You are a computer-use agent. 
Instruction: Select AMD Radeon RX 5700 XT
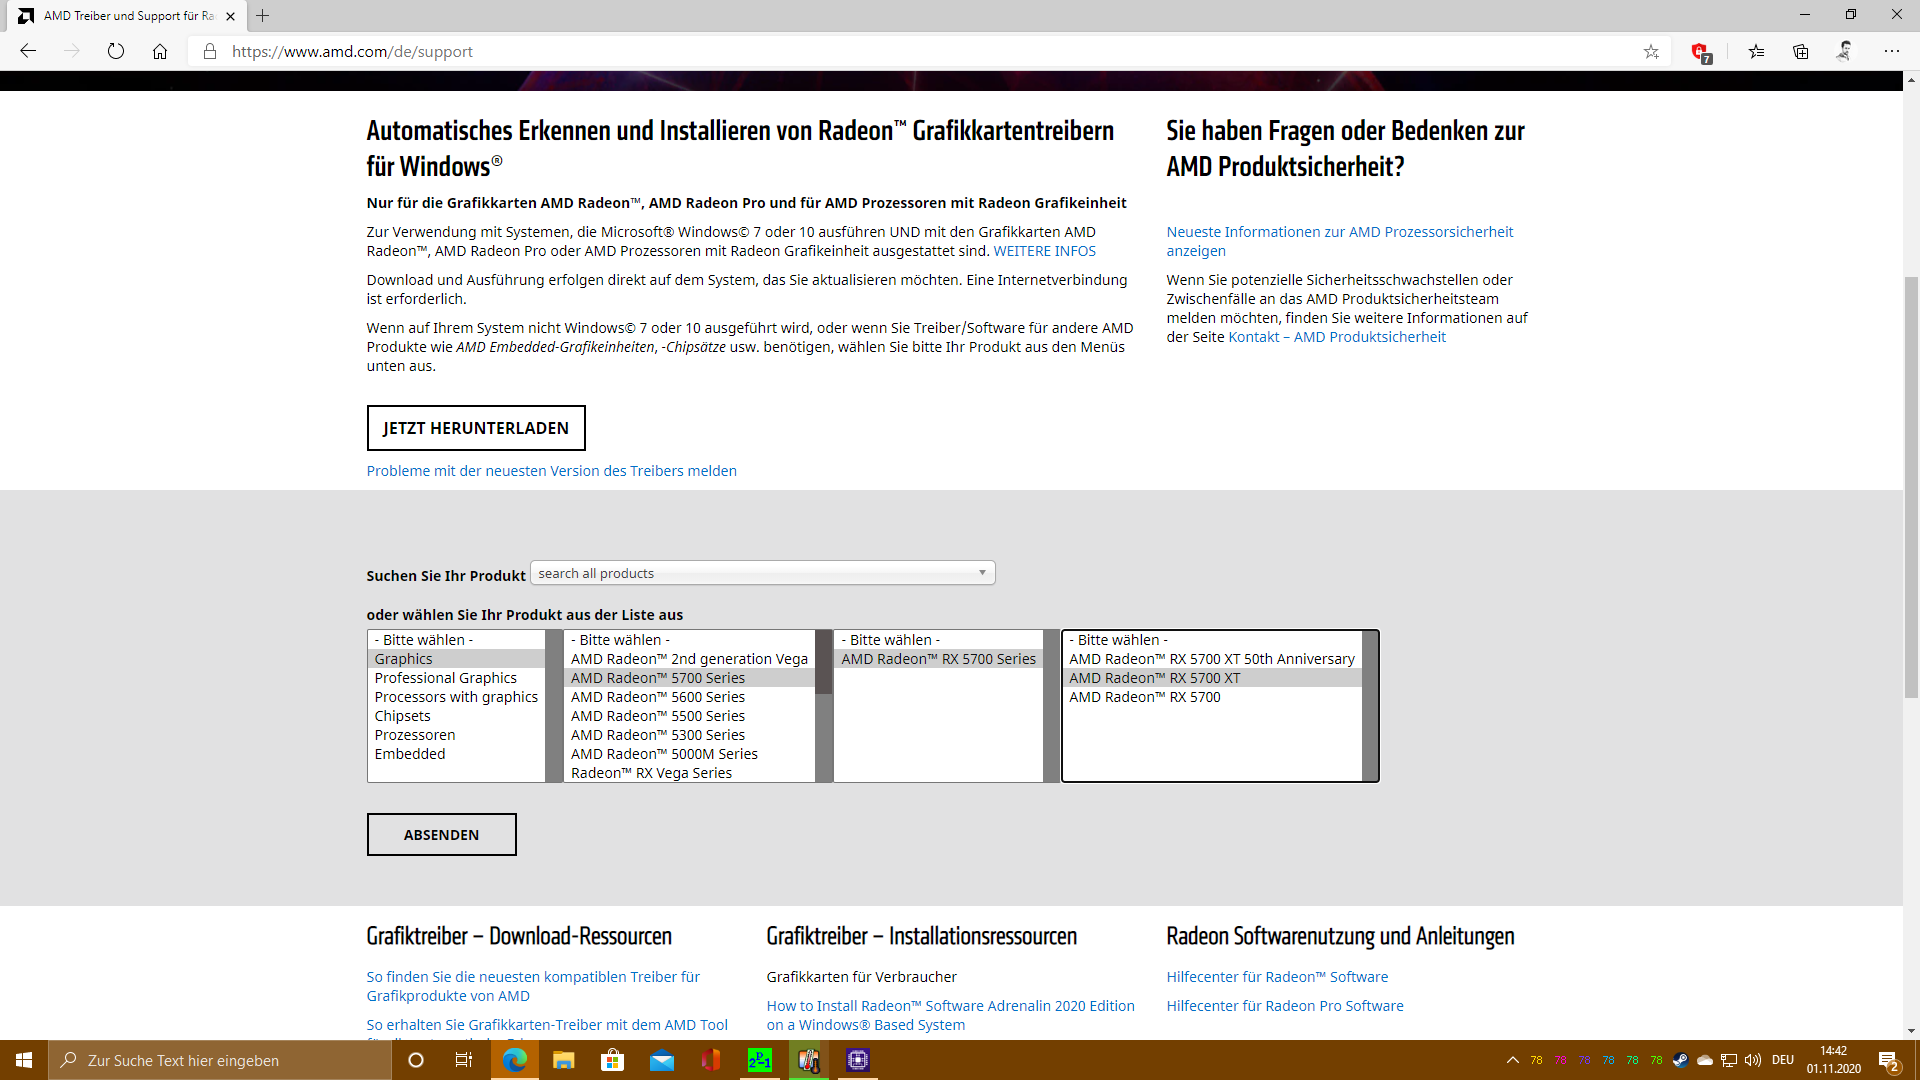coord(1213,678)
